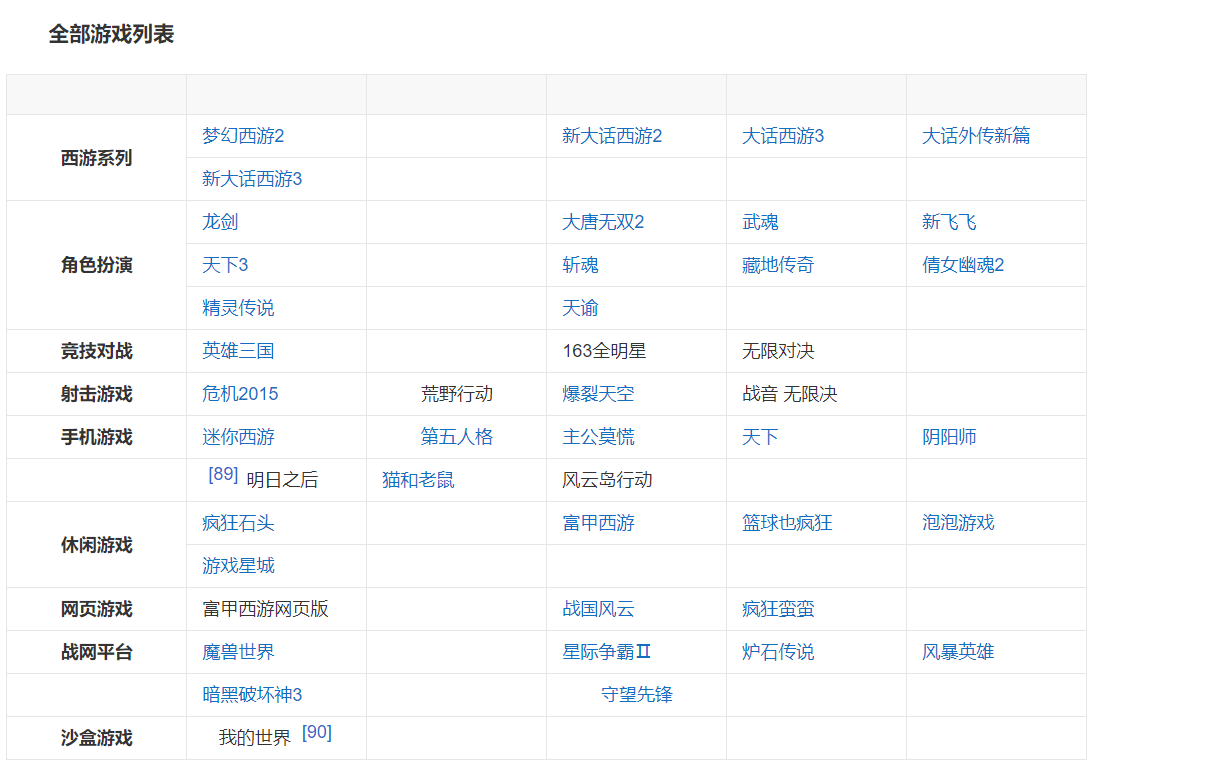Open the 疯狂石头 link

click(238, 523)
